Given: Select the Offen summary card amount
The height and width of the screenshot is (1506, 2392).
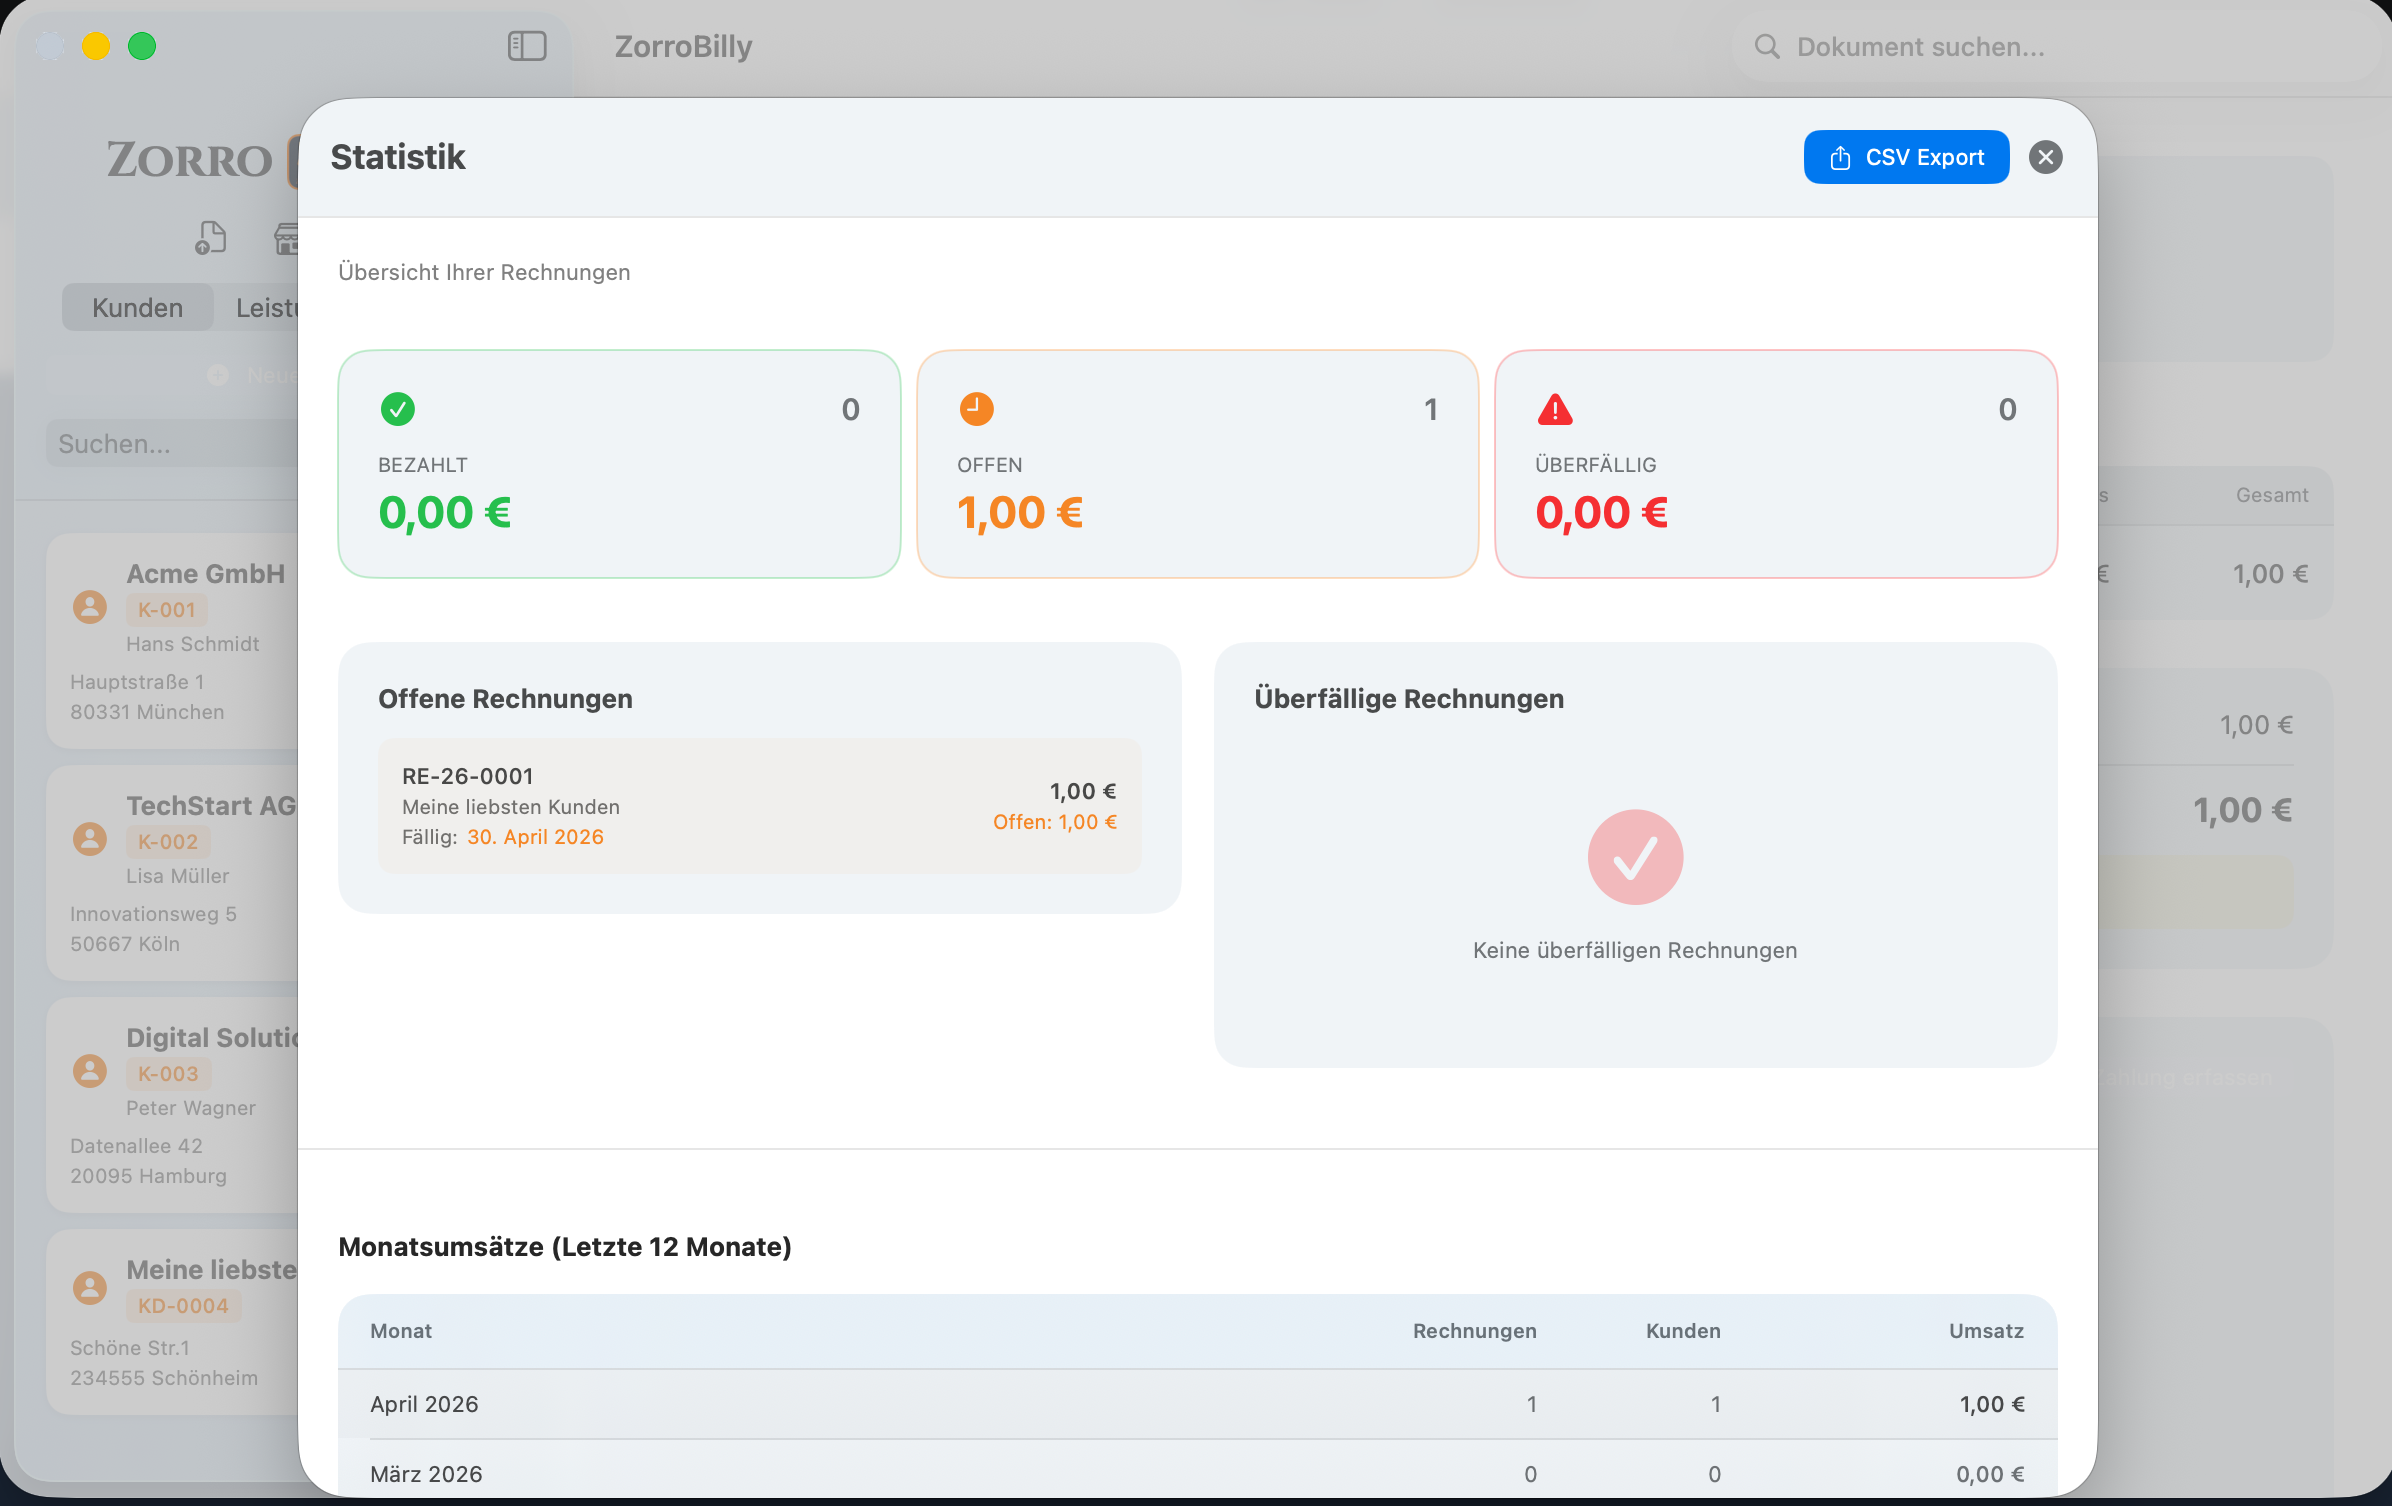Looking at the screenshot, I should [1020, 513].
